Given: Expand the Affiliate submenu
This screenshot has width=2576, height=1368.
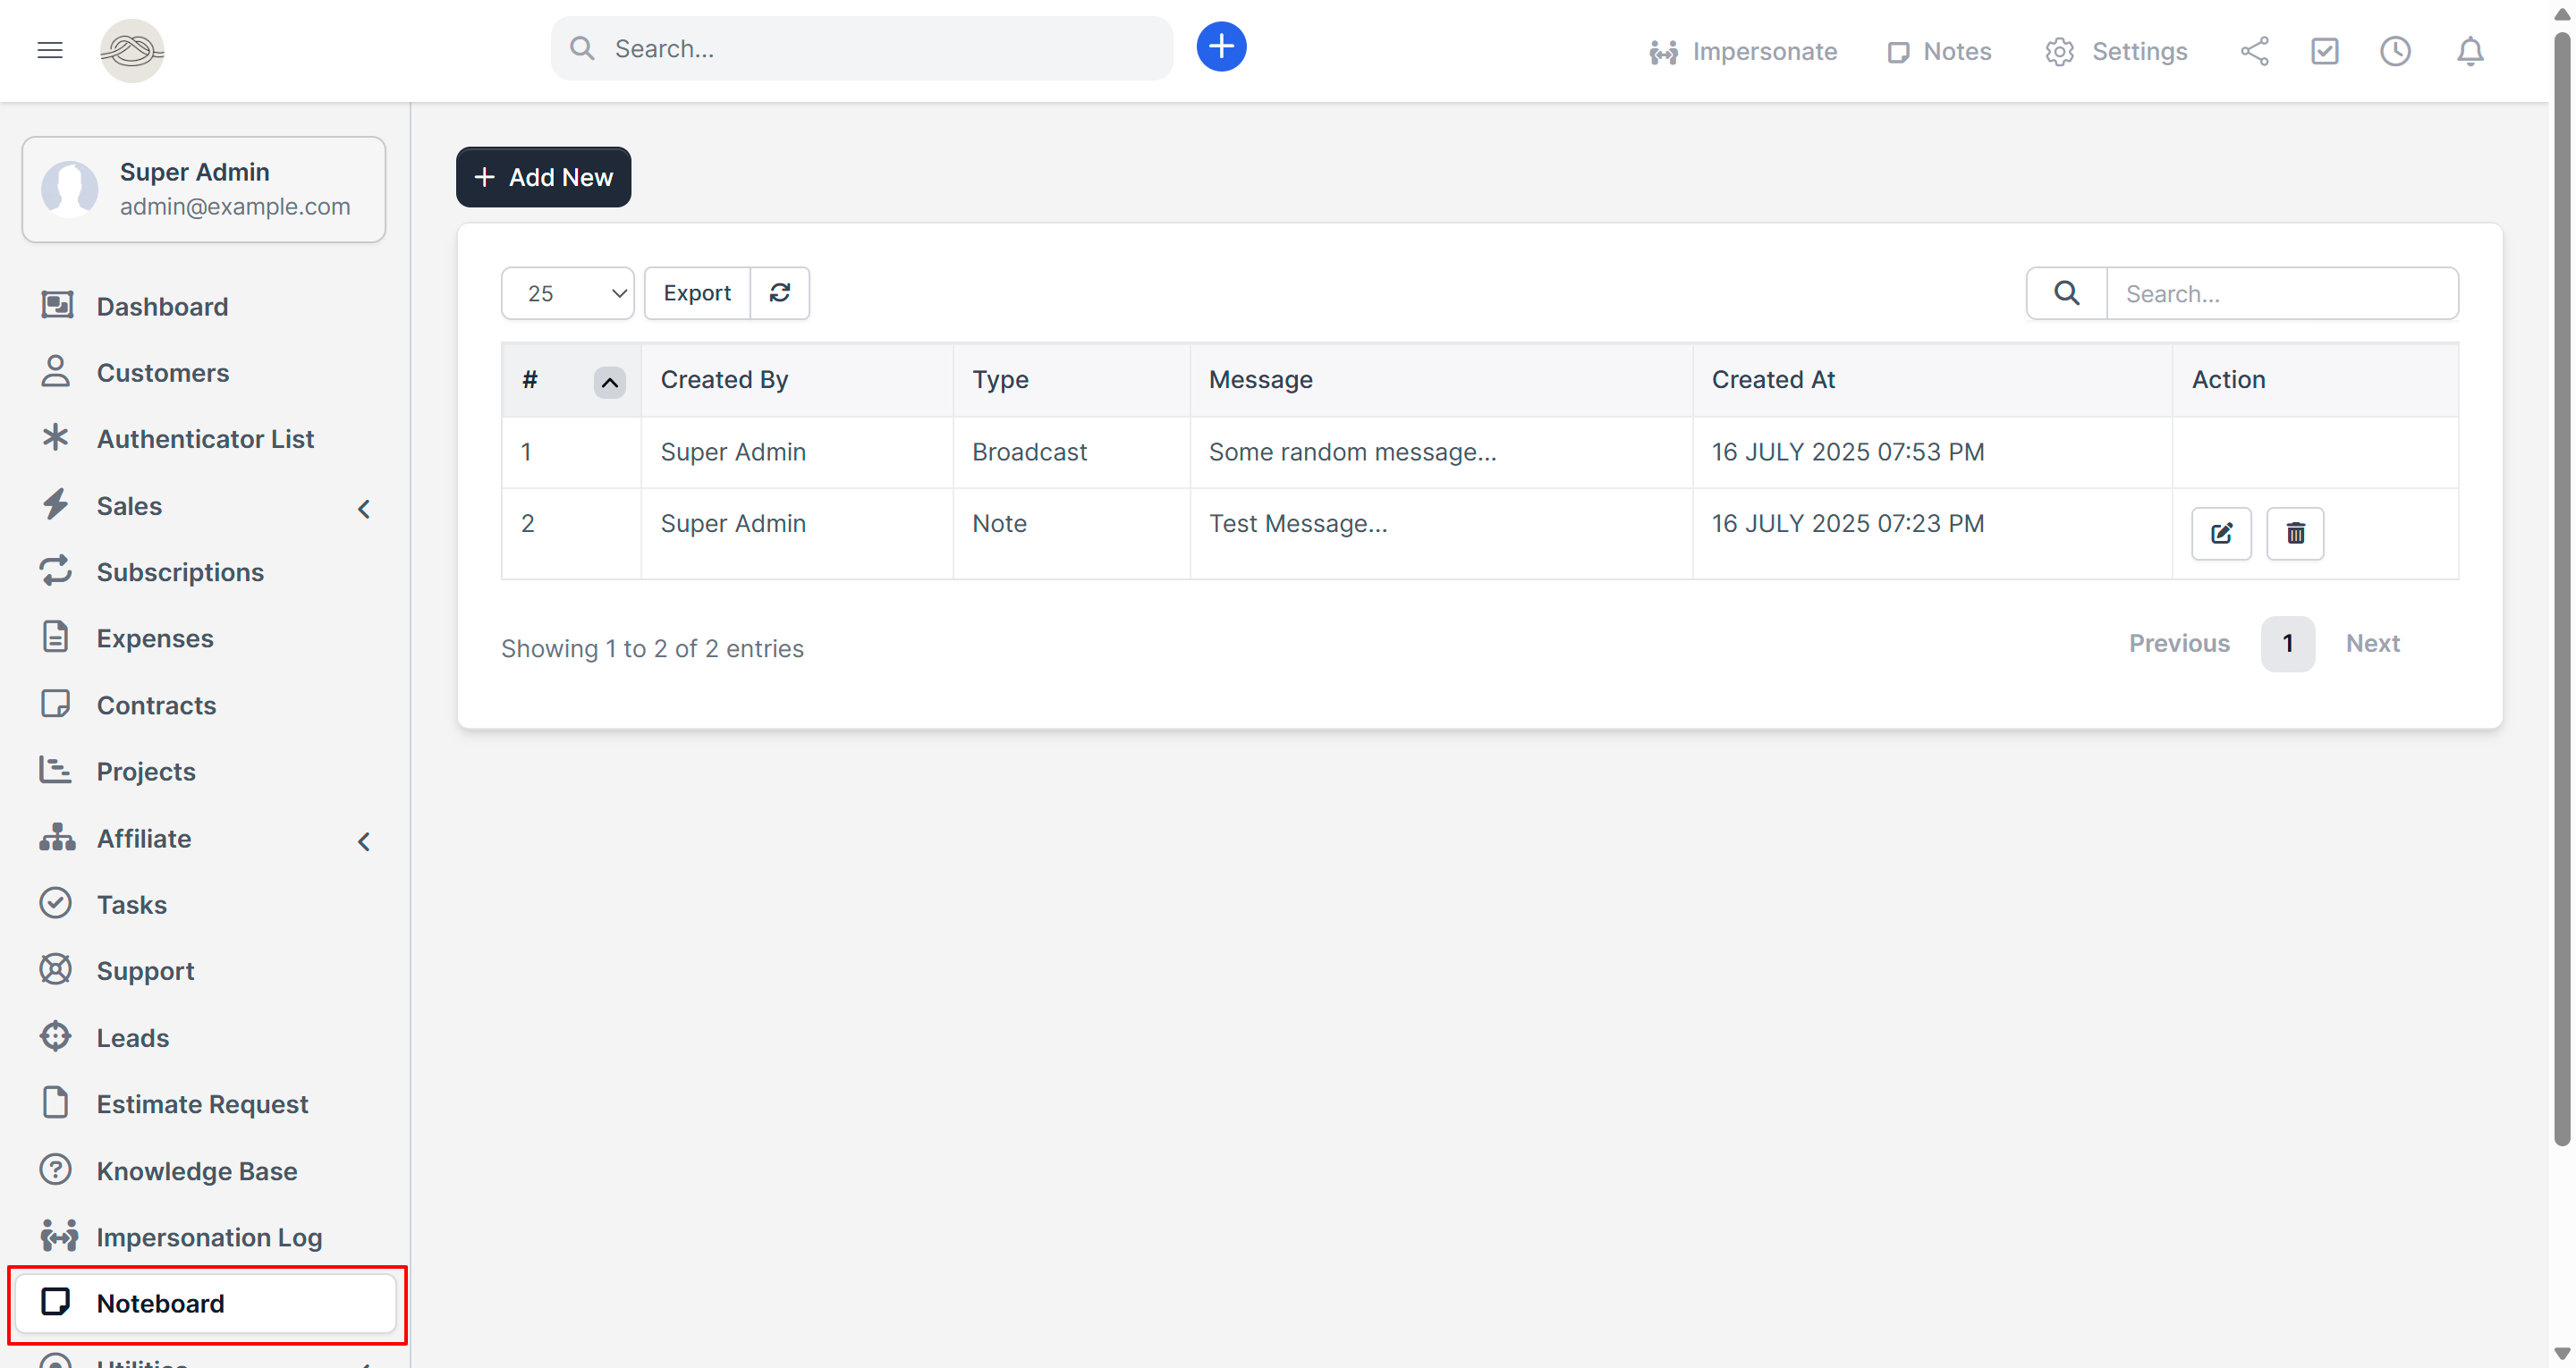Looking at the screenshot, I should (x=364, y=841).
